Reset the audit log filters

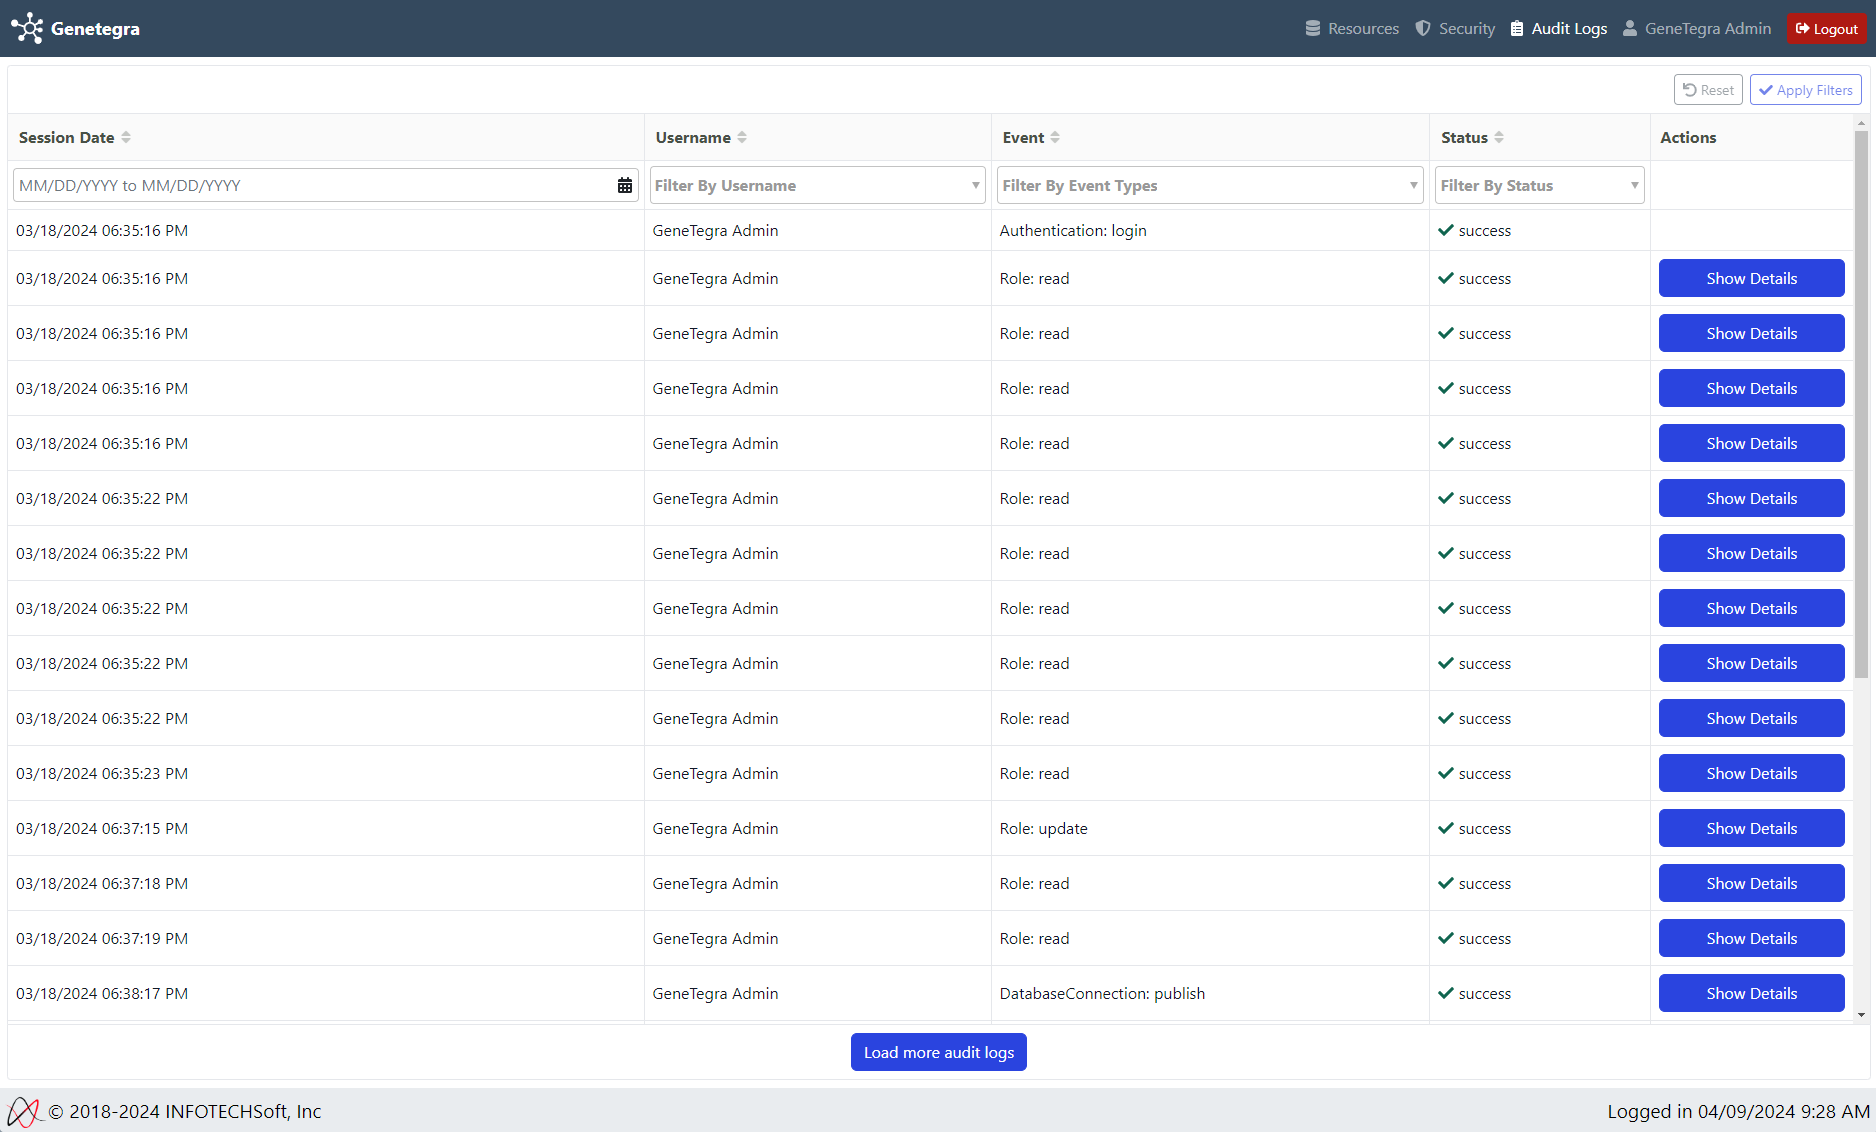1708,90
